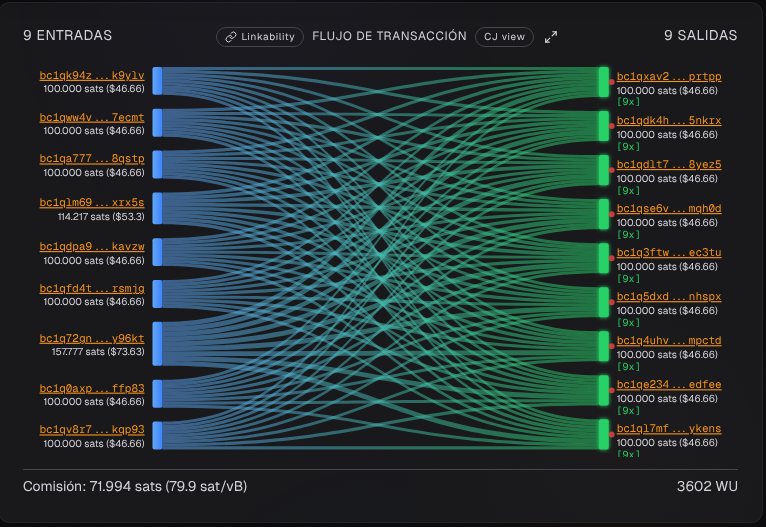
Task: Click [9x] tag under bc1qxav2...prtpp
Action: [x=628, y=102]
